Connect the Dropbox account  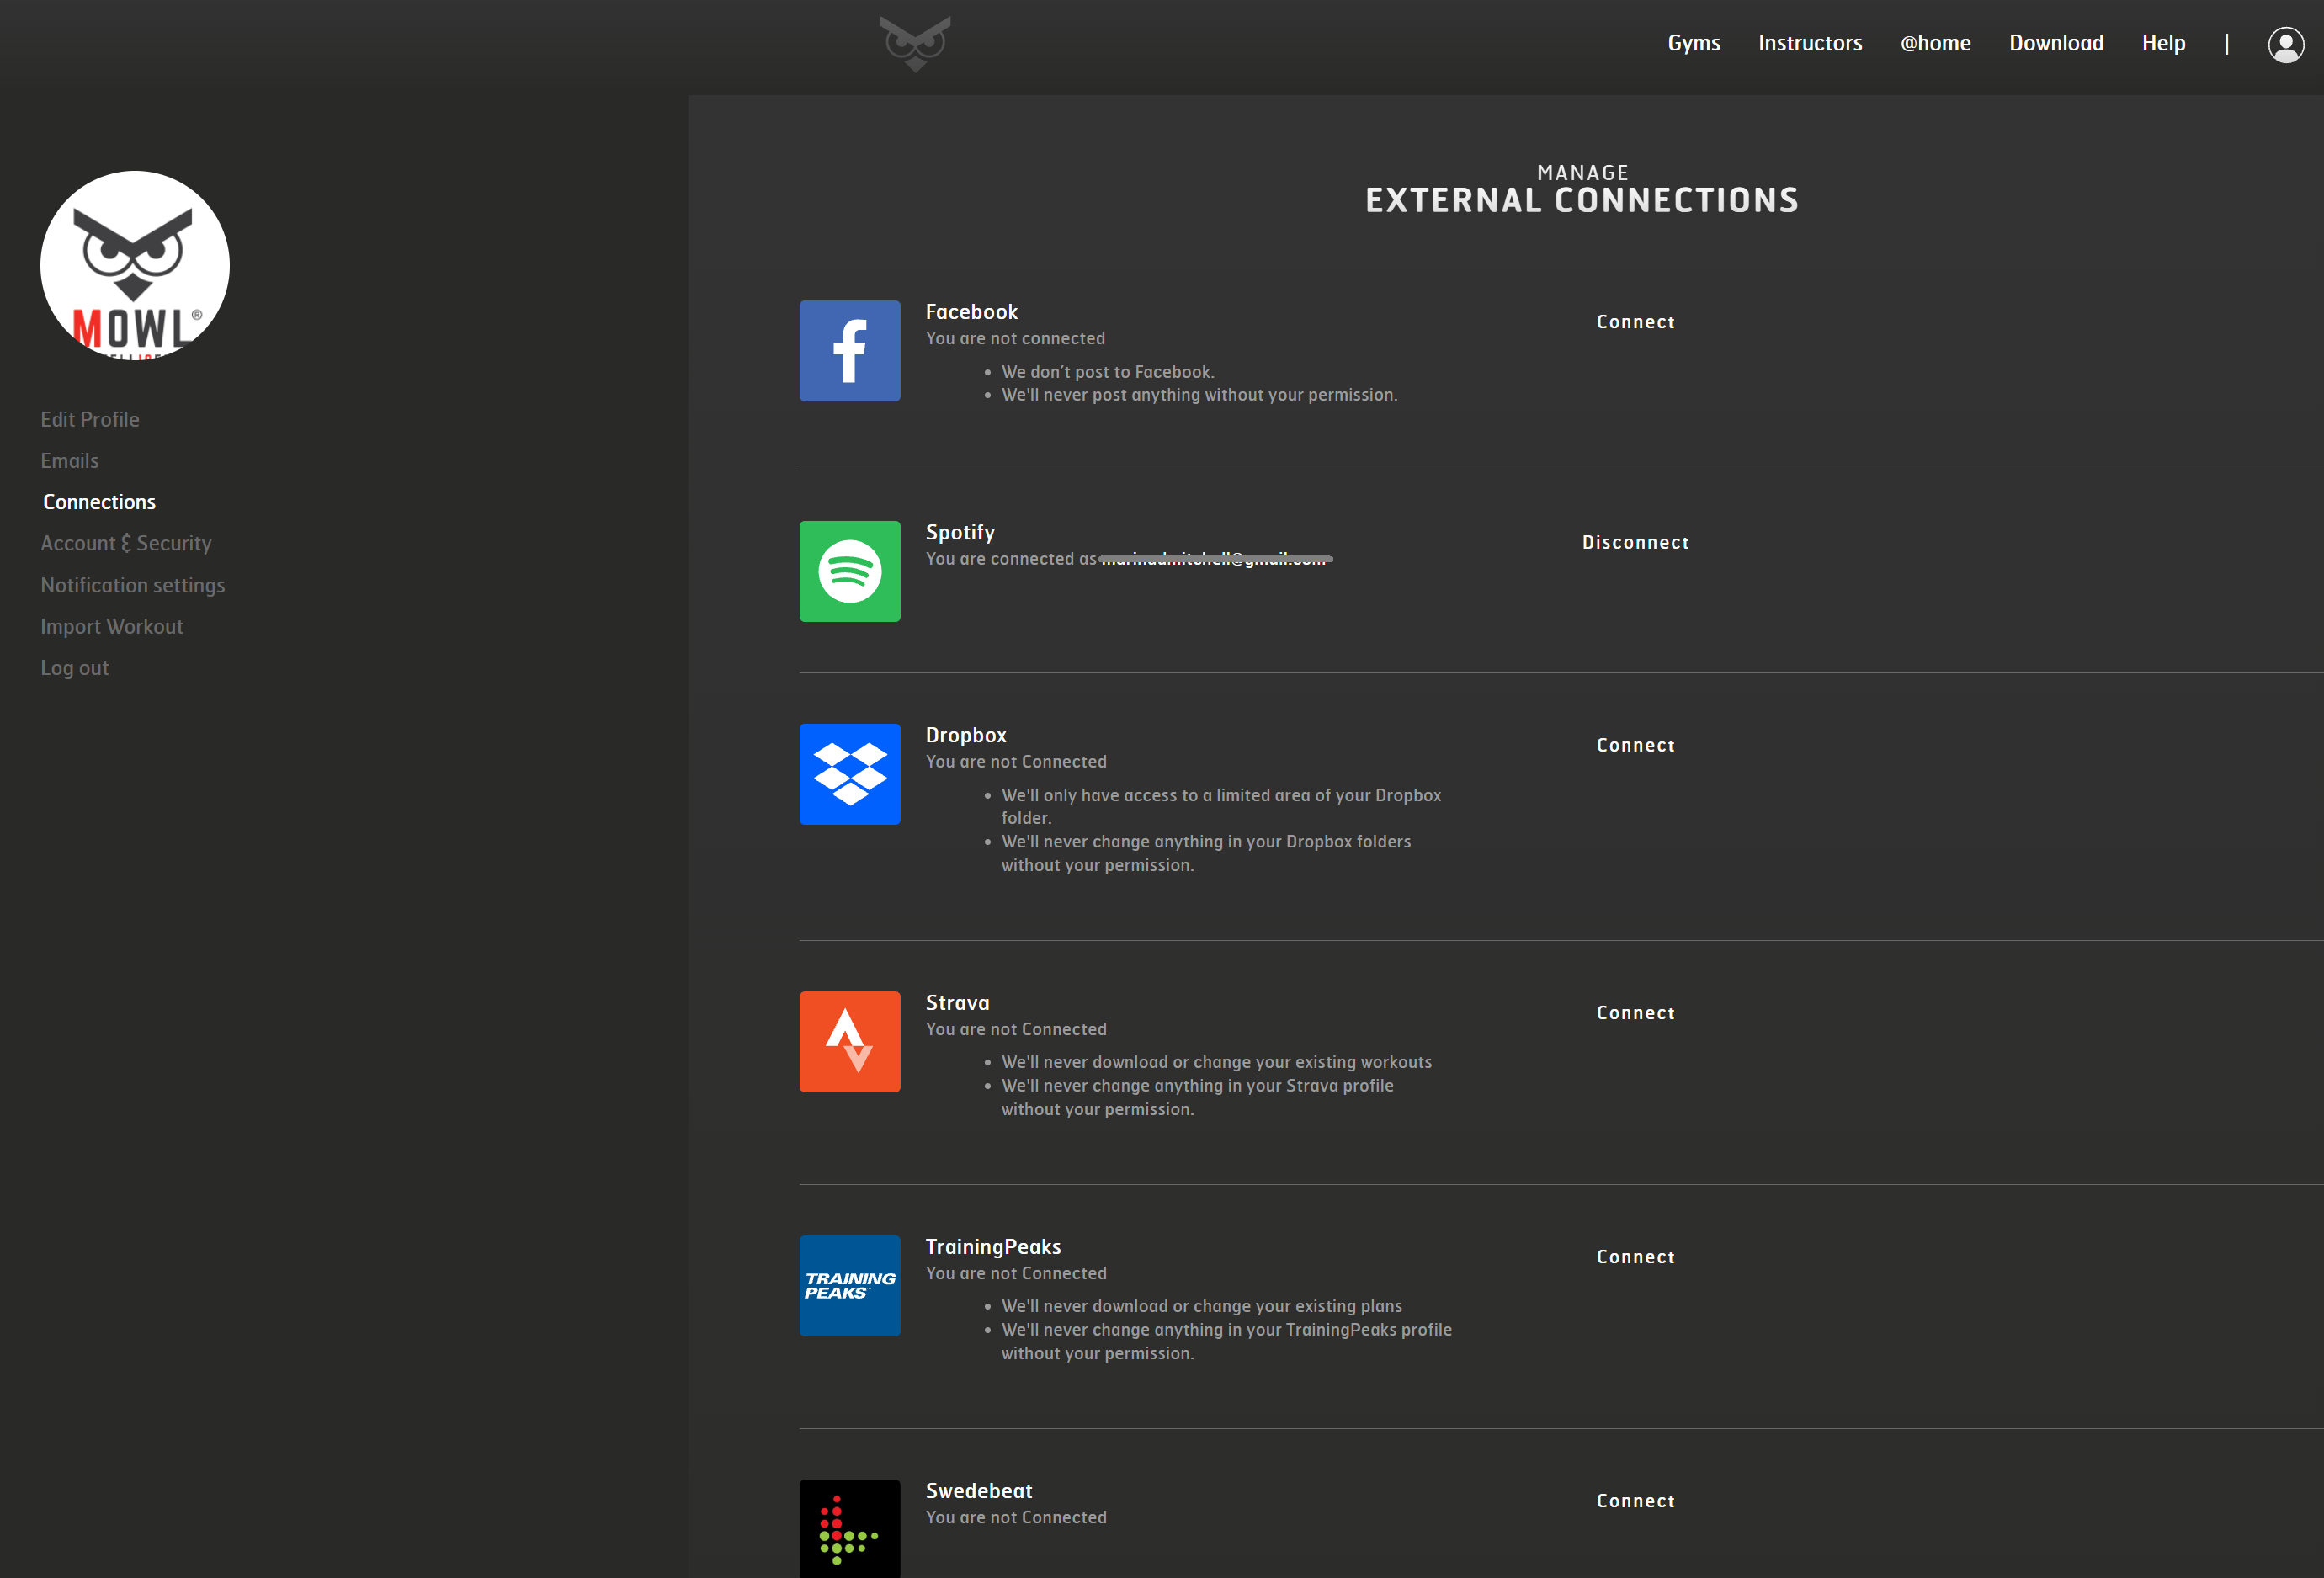1635,745
